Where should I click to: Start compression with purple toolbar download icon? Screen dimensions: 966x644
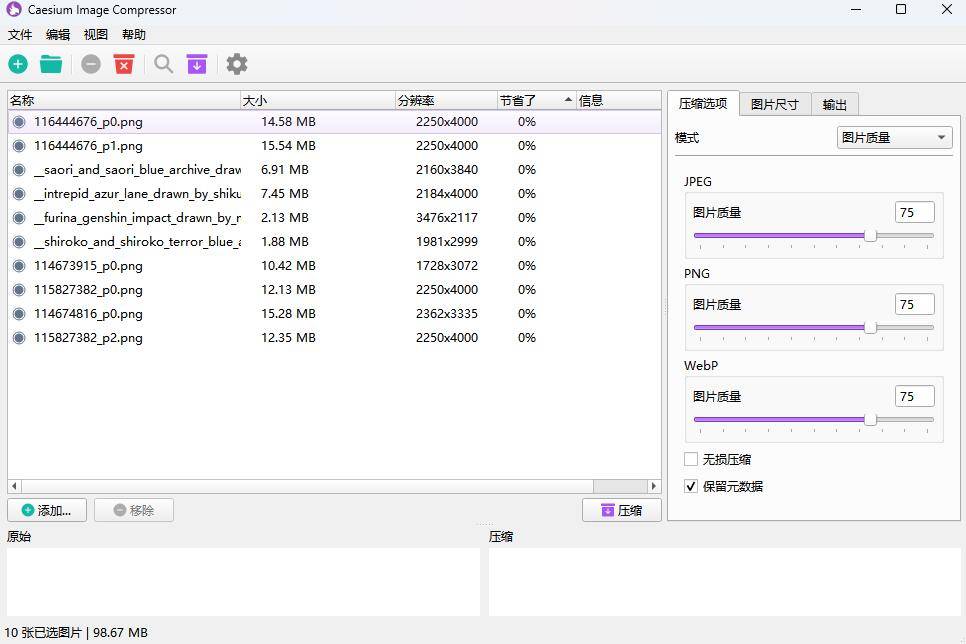[x=197, y=64]
